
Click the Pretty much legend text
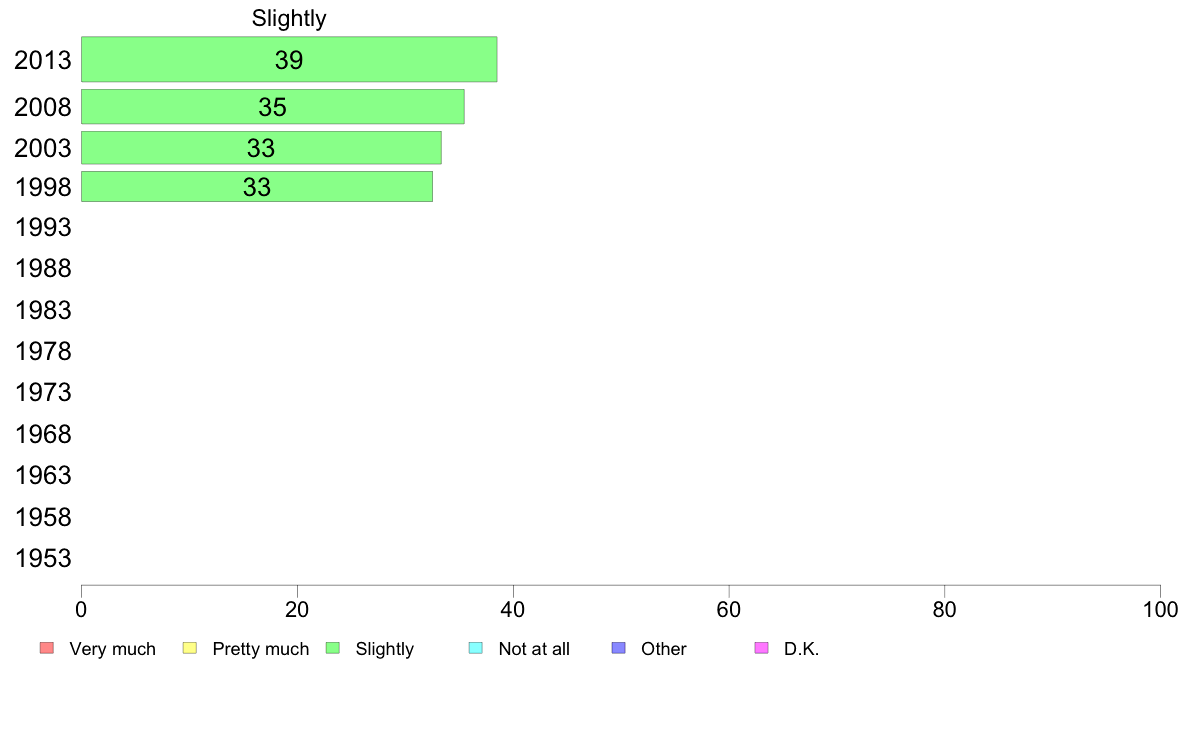coord(261,649)
